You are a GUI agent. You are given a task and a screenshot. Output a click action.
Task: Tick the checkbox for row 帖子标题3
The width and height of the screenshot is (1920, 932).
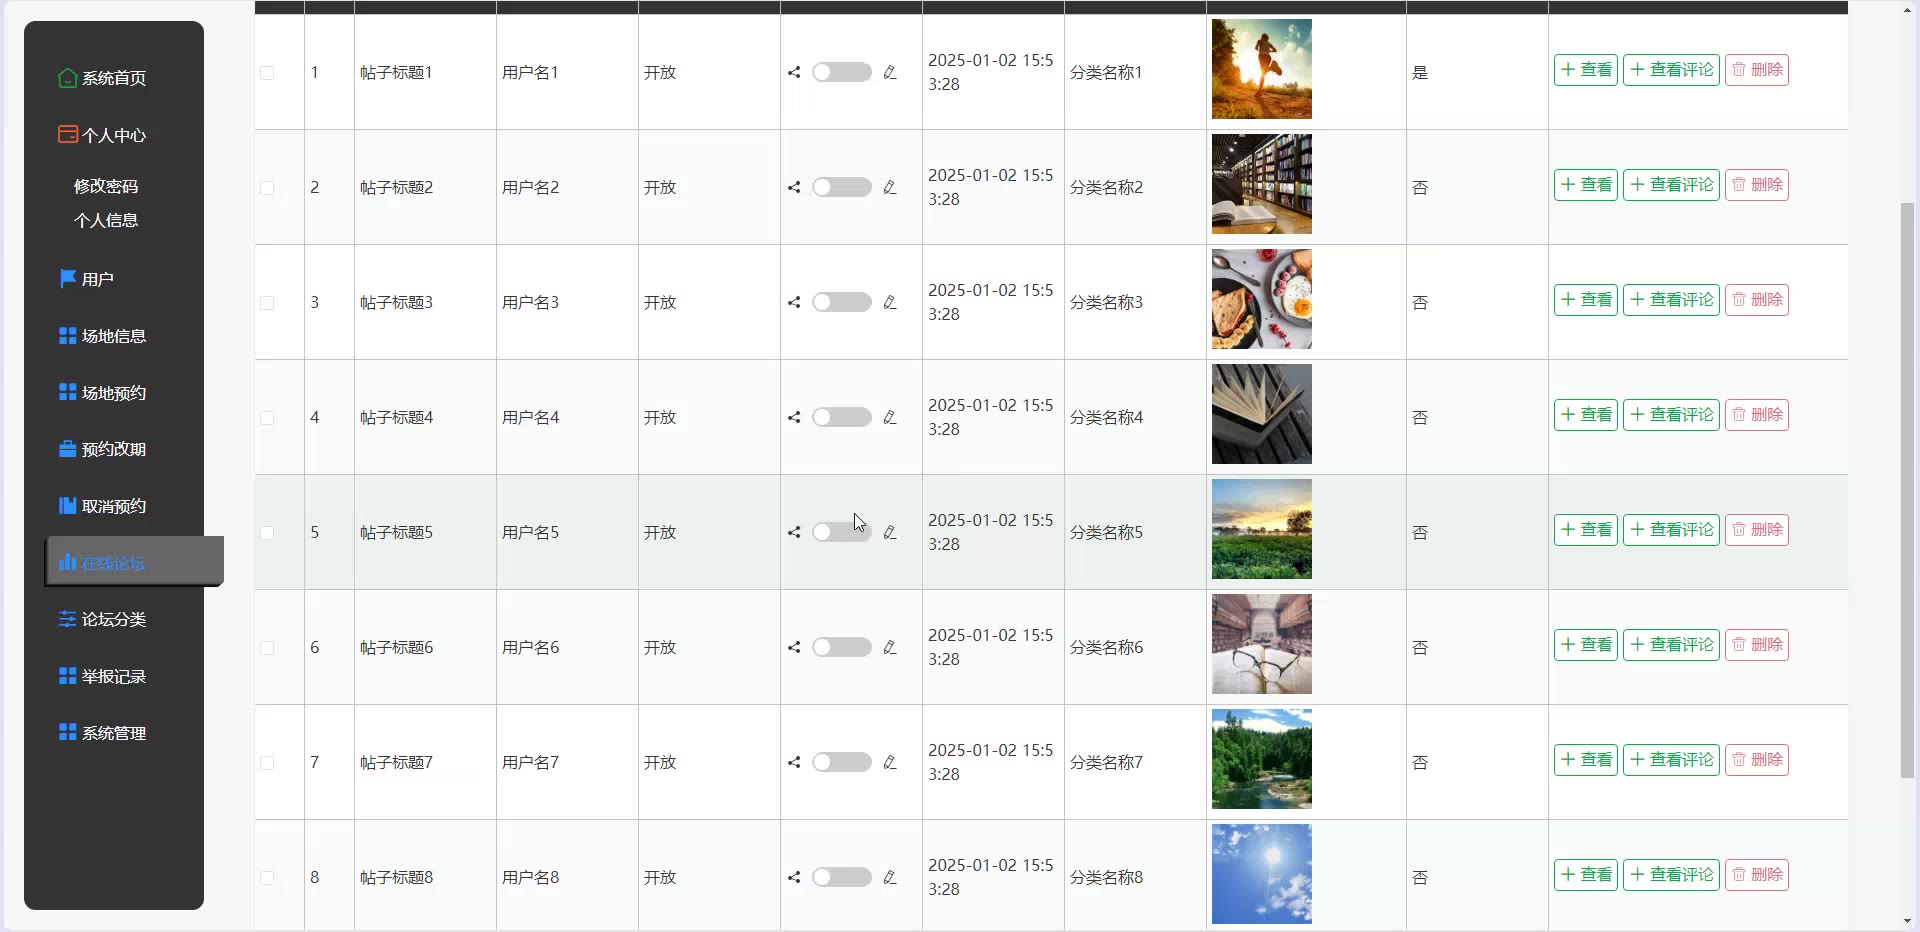point(267,303)
